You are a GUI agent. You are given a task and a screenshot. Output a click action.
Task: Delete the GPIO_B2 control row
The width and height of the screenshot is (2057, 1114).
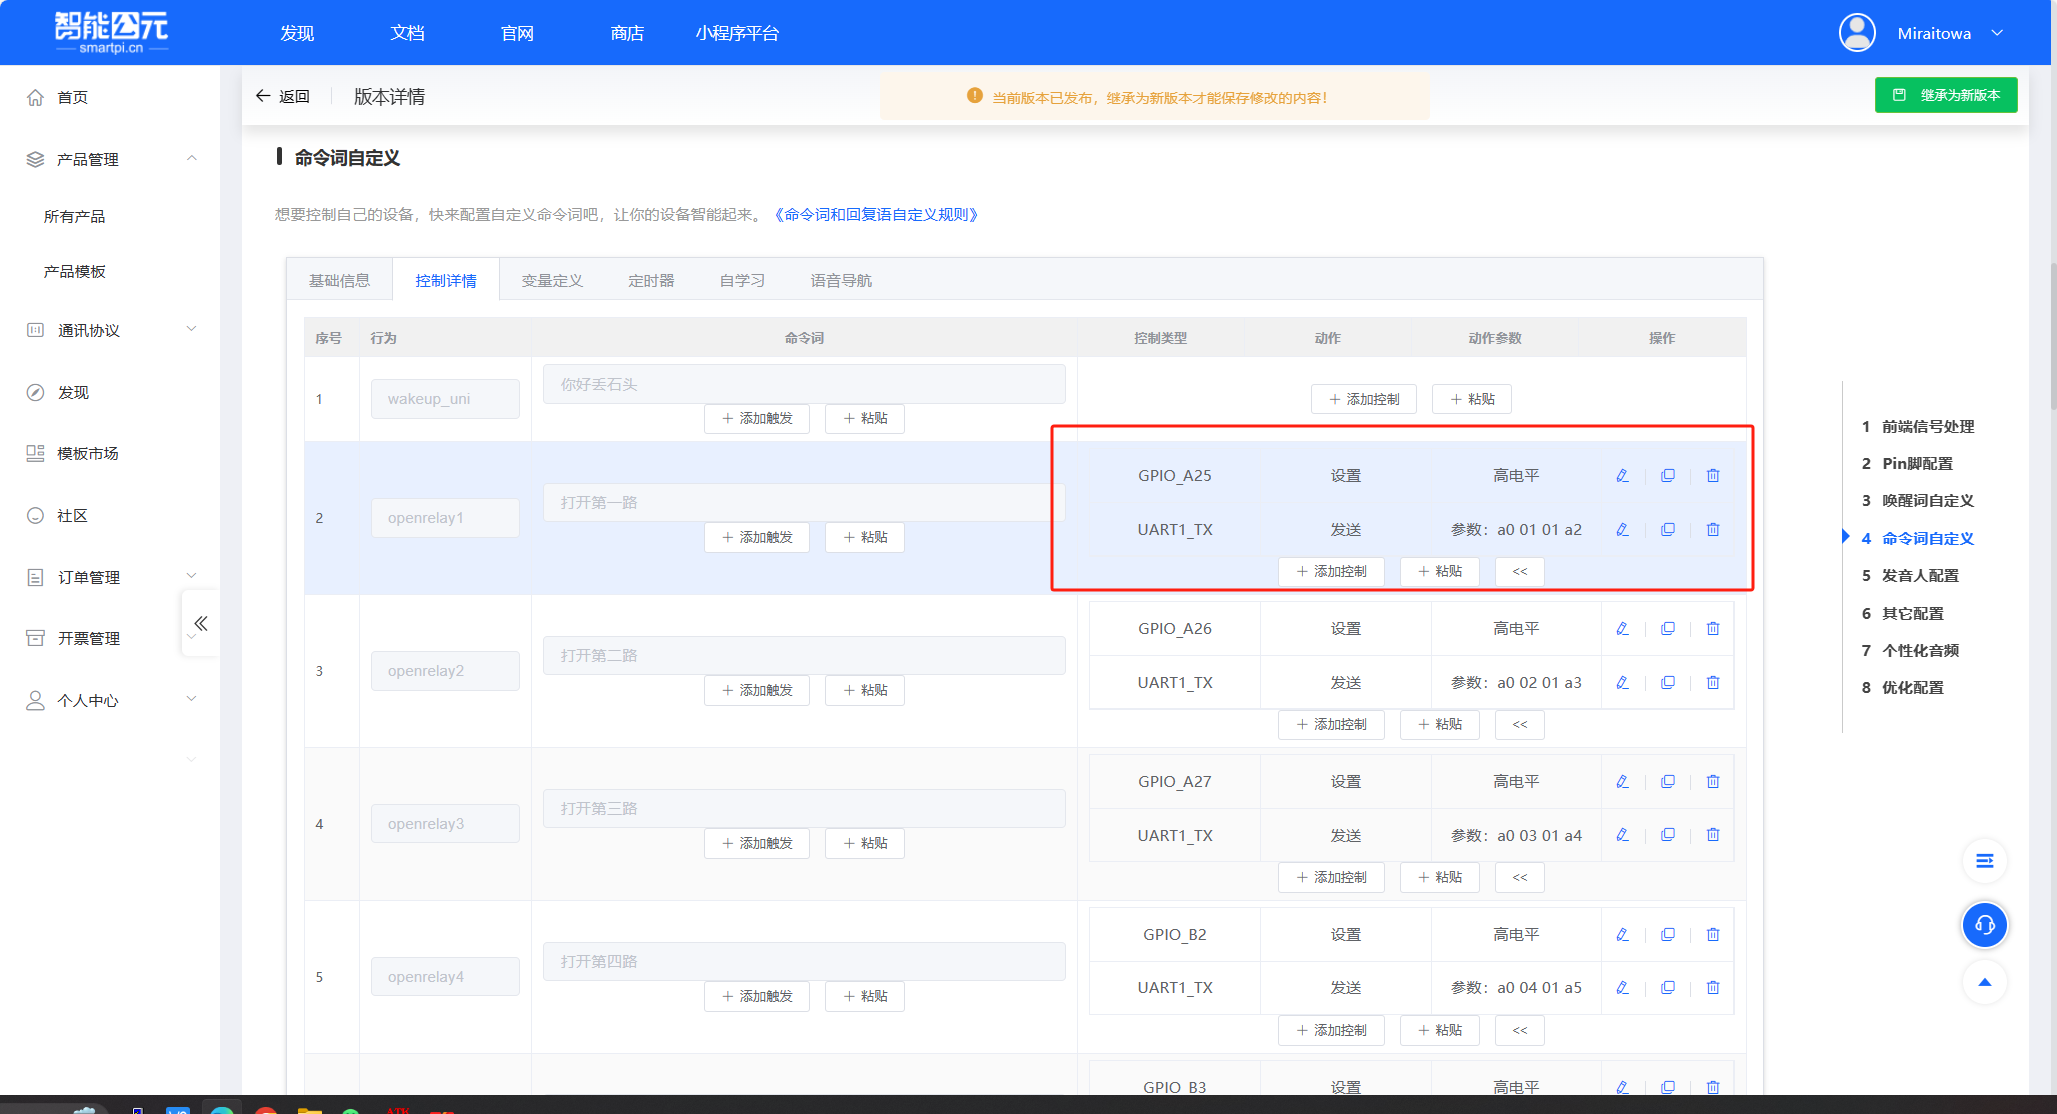point(1713,935)
